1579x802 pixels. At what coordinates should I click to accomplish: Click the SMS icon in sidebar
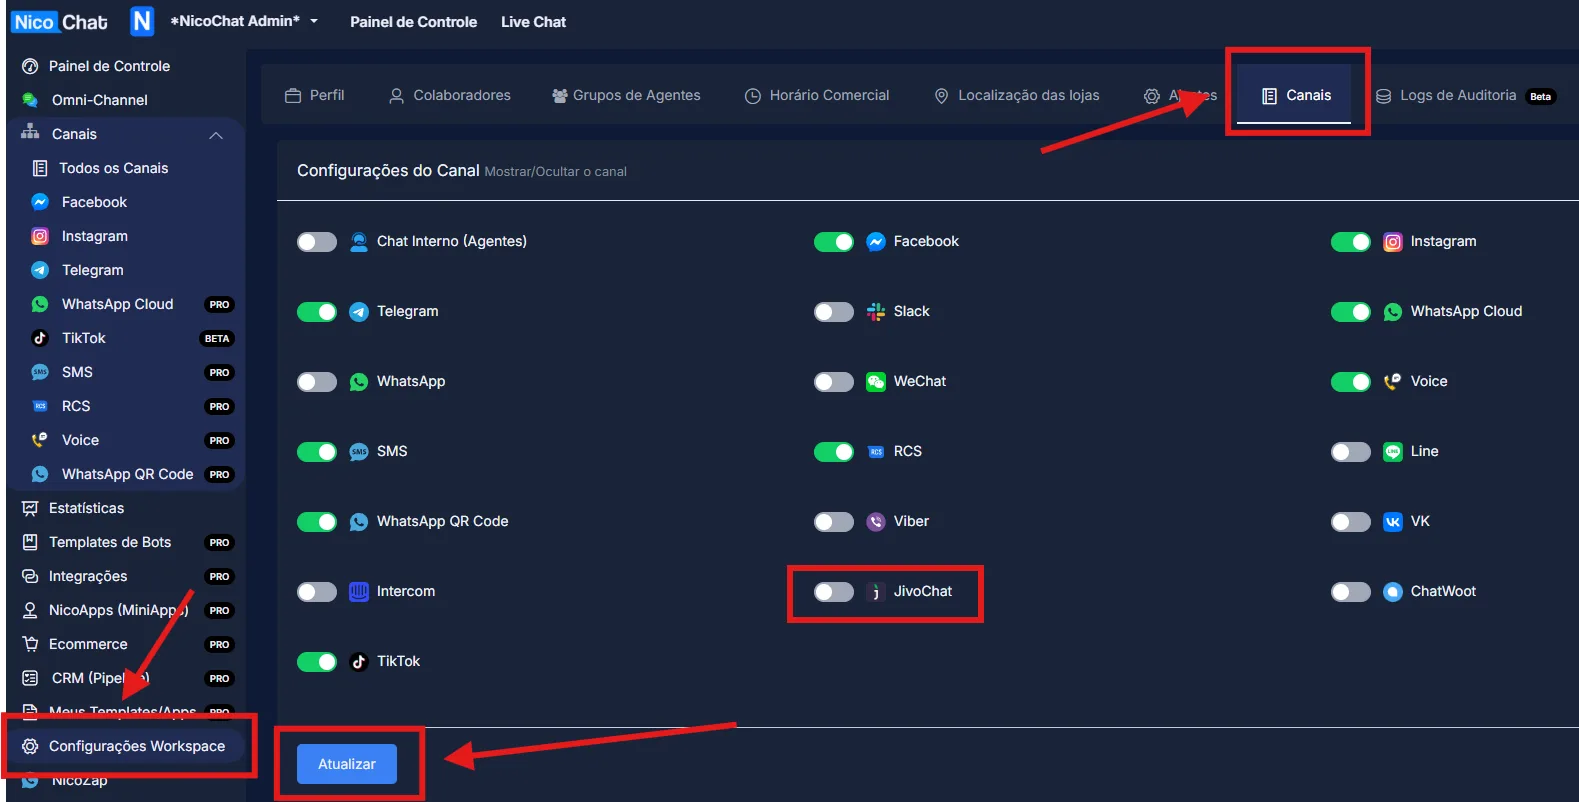tap(40, 372)
